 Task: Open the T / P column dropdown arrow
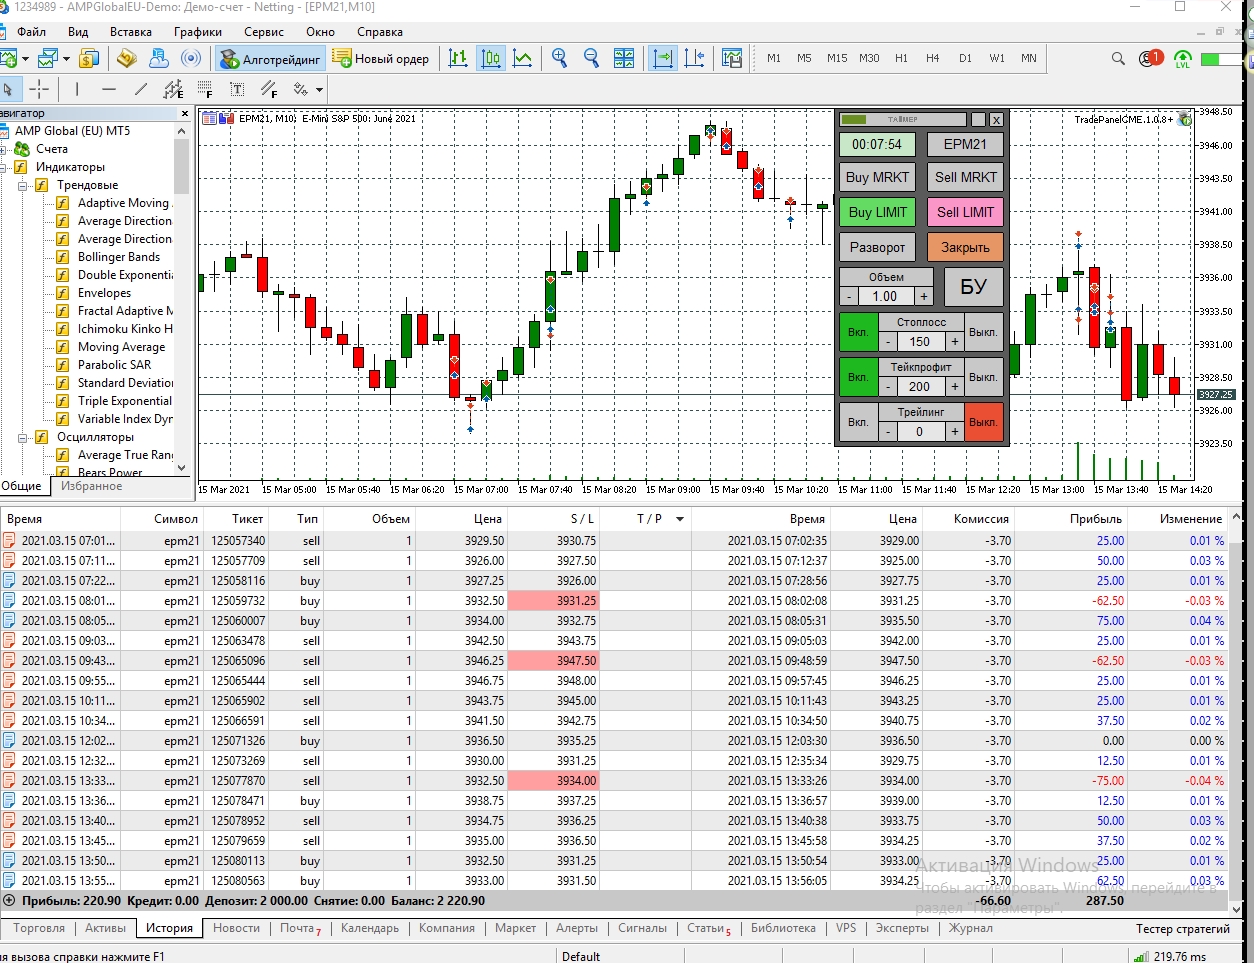pyautogui.click(x=680, y=519)
